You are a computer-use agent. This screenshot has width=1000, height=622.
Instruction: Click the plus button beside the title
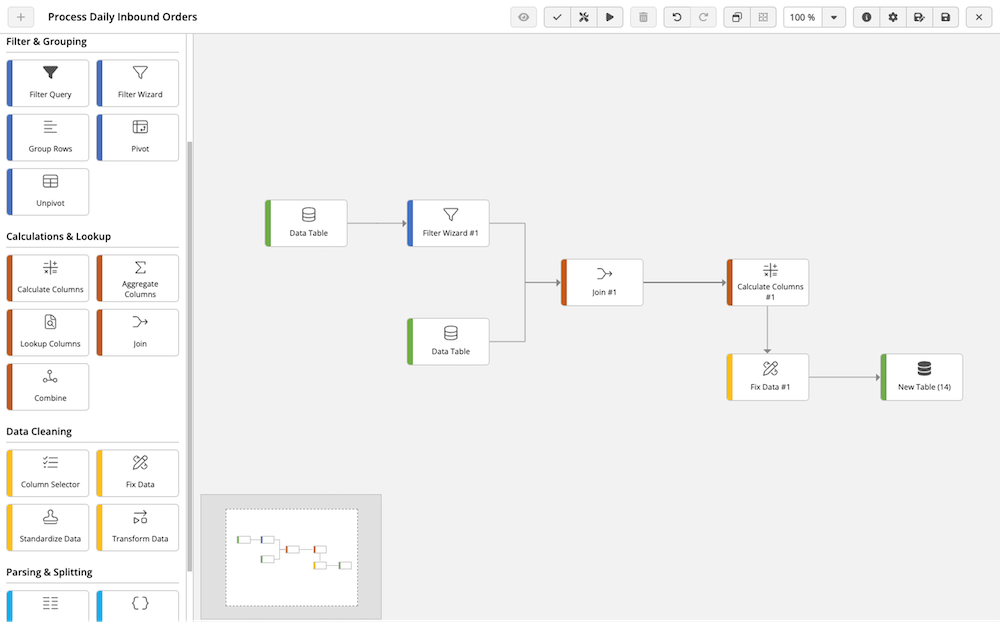20,17
